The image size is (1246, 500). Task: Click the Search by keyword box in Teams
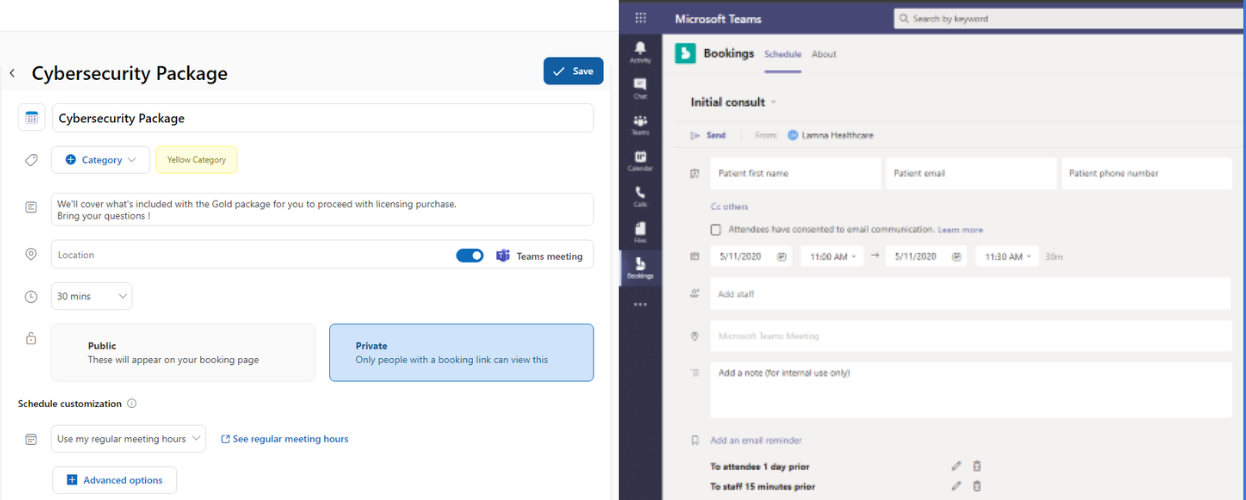pos(1068,18)
